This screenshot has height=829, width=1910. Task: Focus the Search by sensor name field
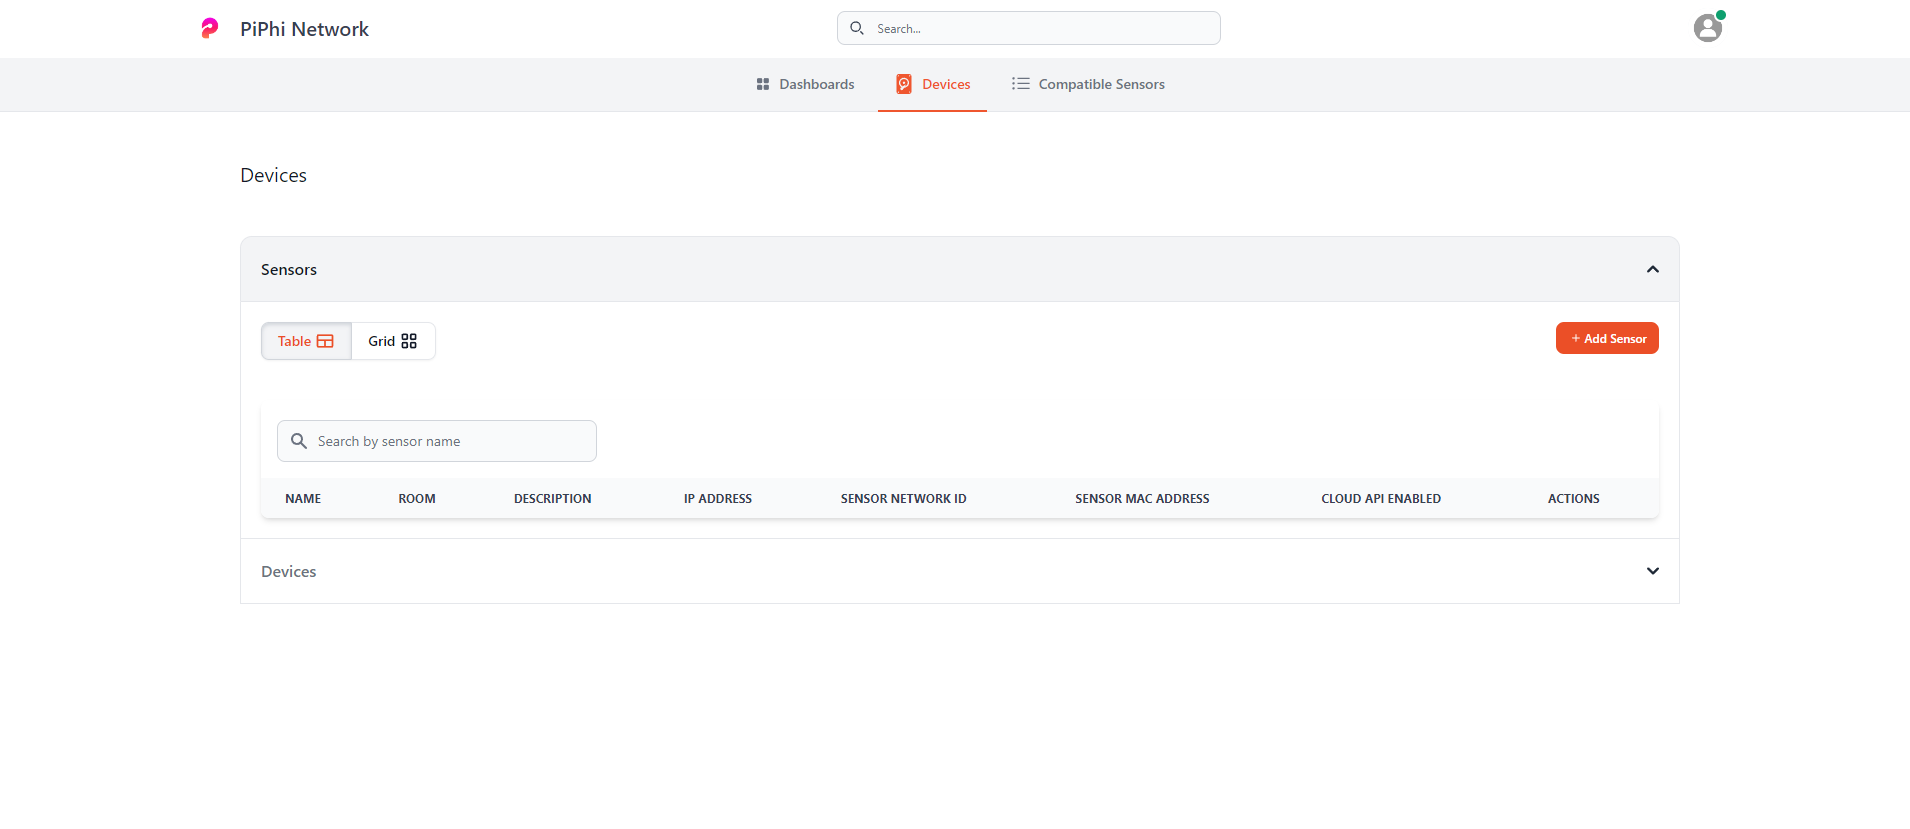pyautogui.click(x=437, y=441)
